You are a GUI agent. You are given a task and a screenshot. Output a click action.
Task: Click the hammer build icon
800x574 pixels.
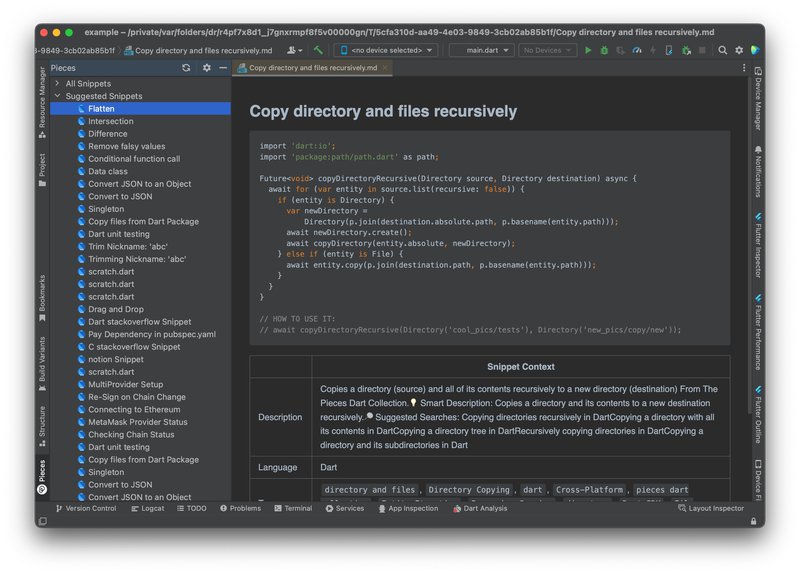coord(318,50)
